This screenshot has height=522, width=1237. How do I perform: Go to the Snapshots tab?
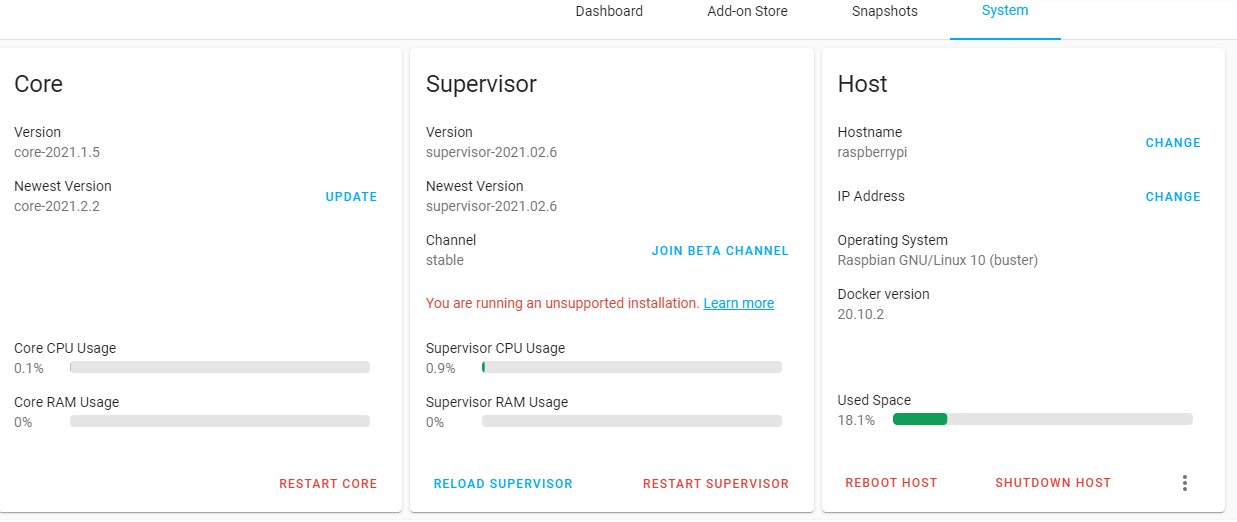(x=884, y=11)
